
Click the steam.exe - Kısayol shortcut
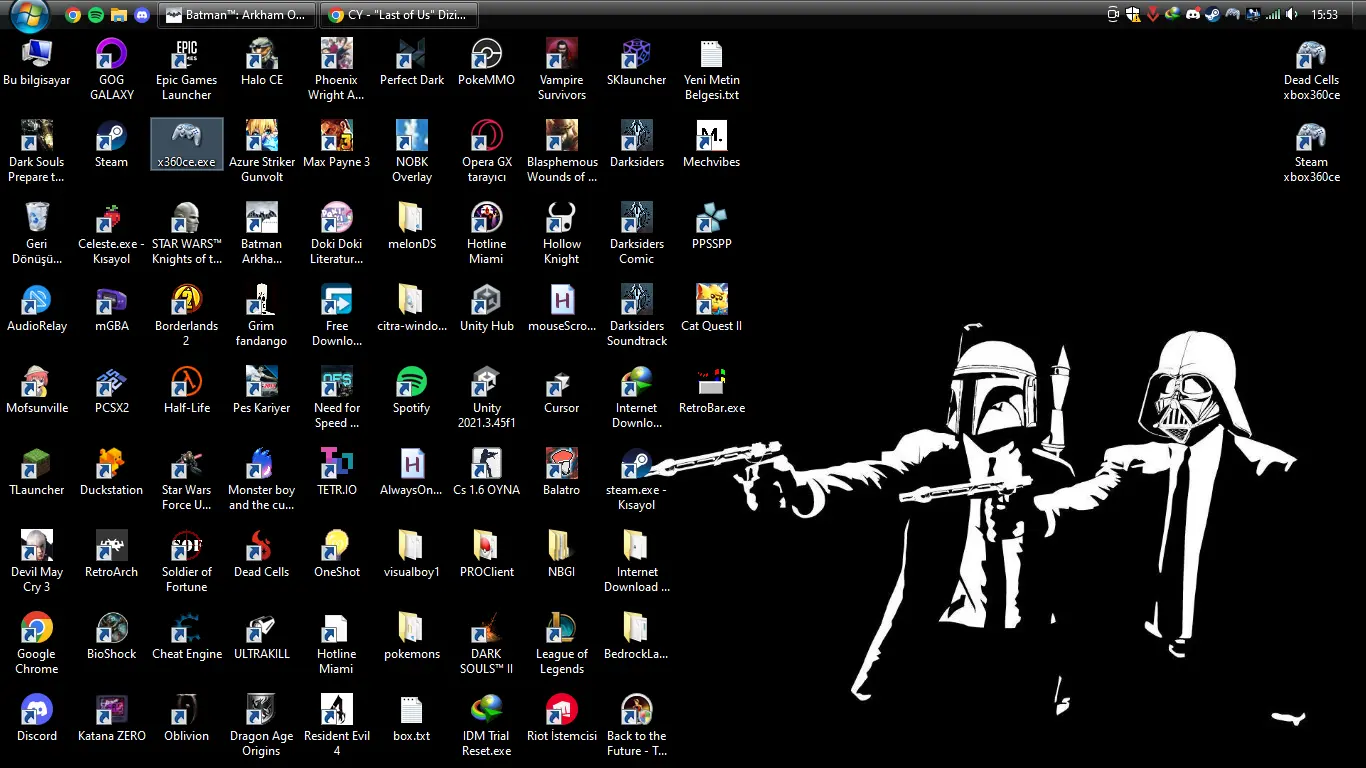click(637, 479)
